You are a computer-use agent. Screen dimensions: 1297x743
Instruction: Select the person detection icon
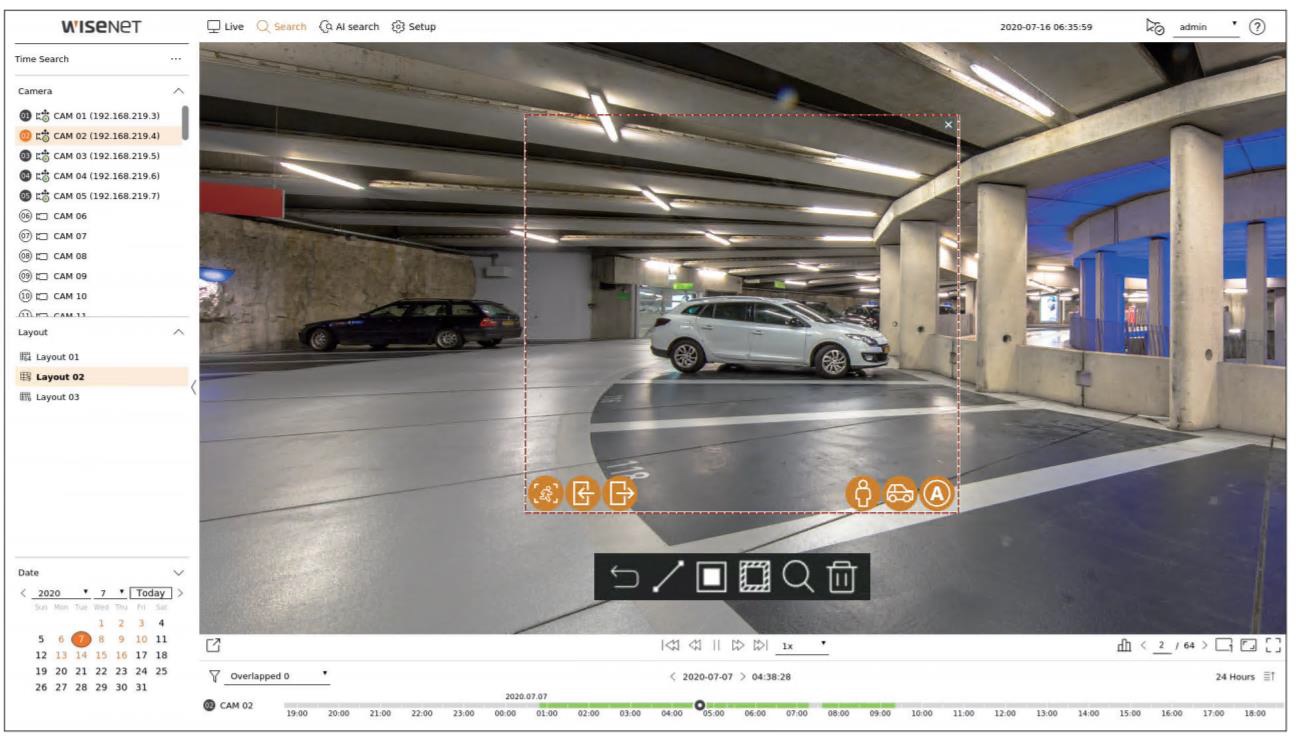coord(862,493)
